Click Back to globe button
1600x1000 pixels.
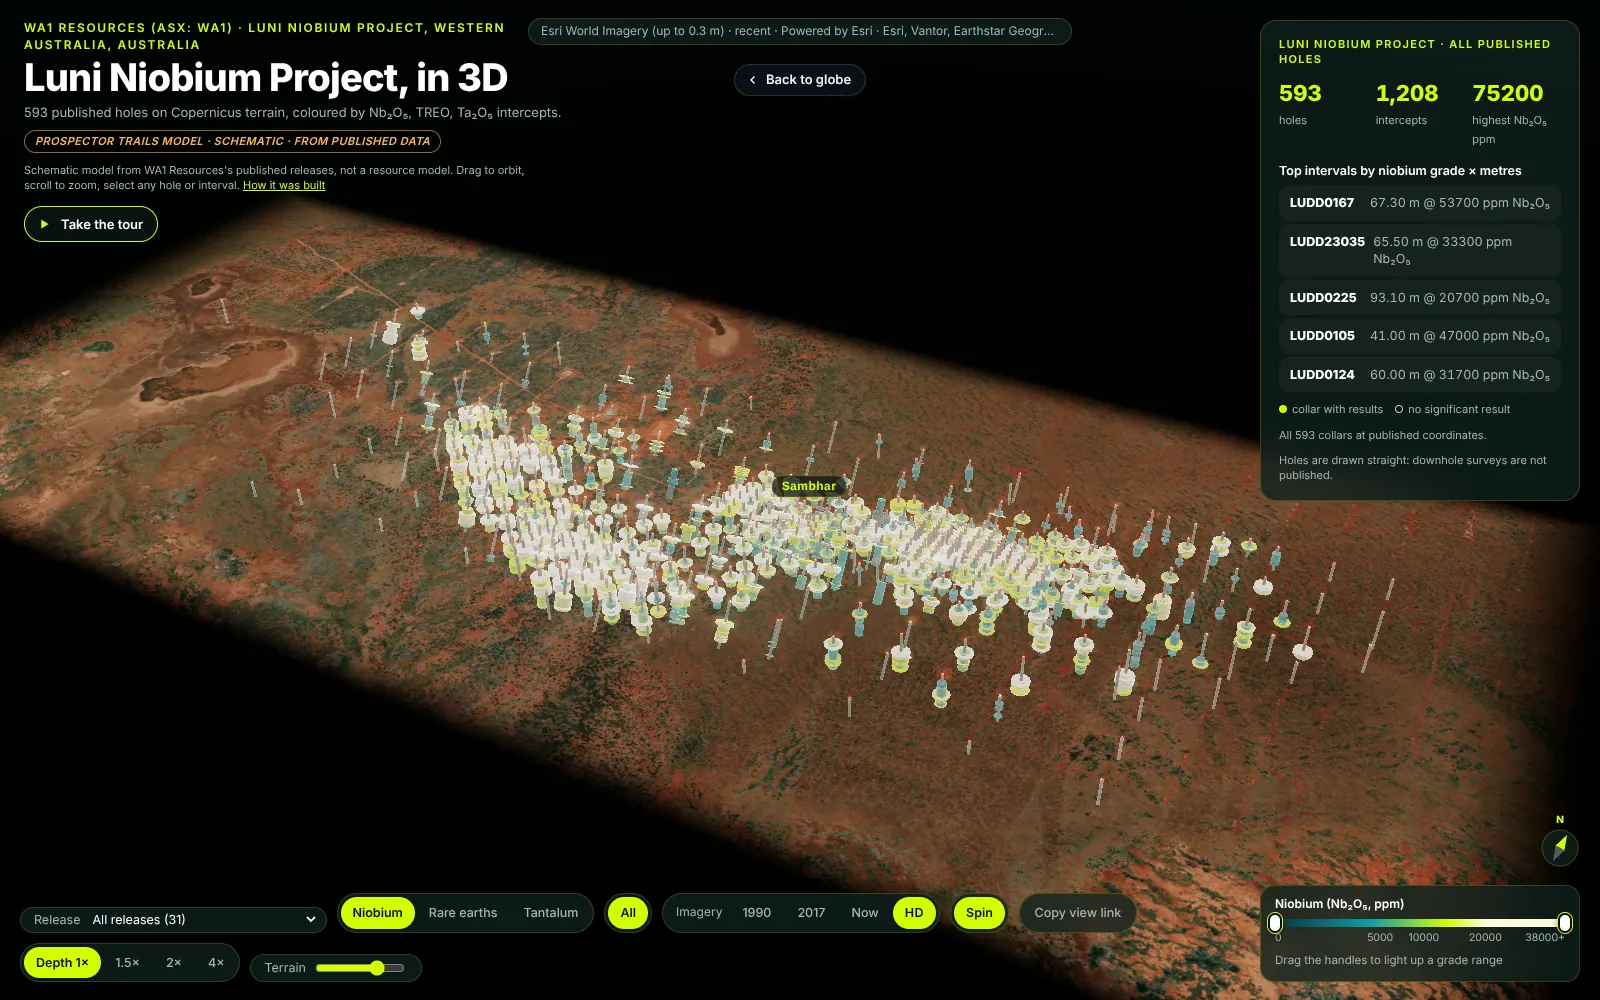click(800, 80)
